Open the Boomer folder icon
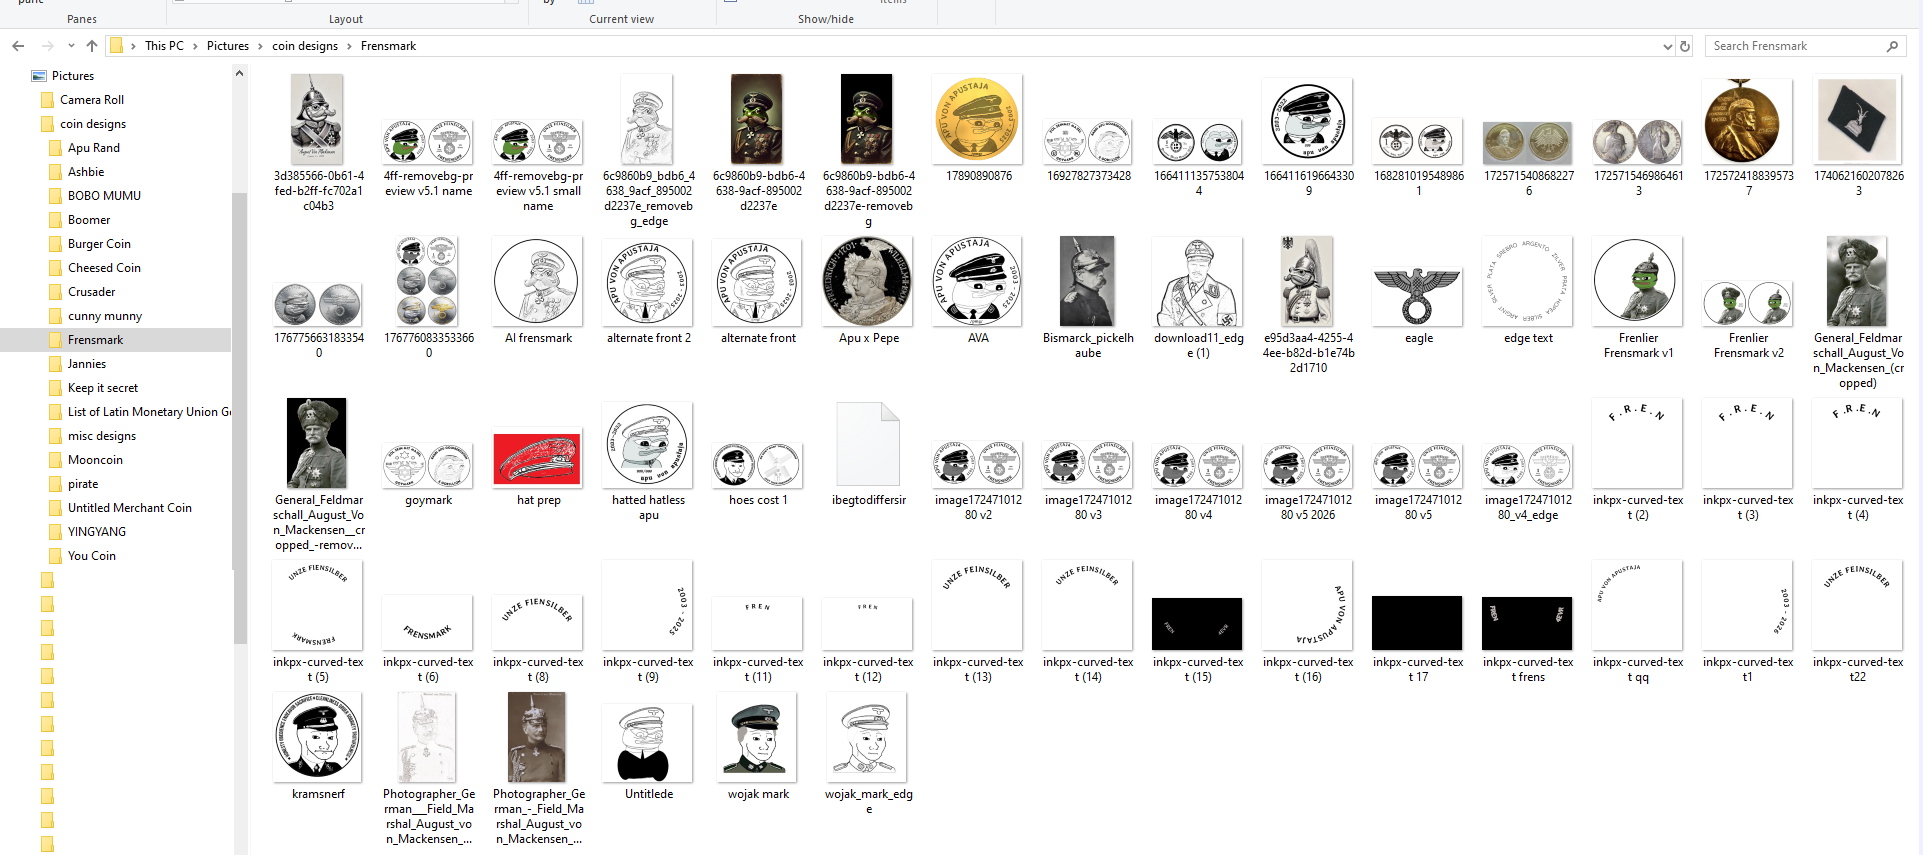Viewport: 1923px width, 855px height. pyautogui.click(x=55, y=220)
